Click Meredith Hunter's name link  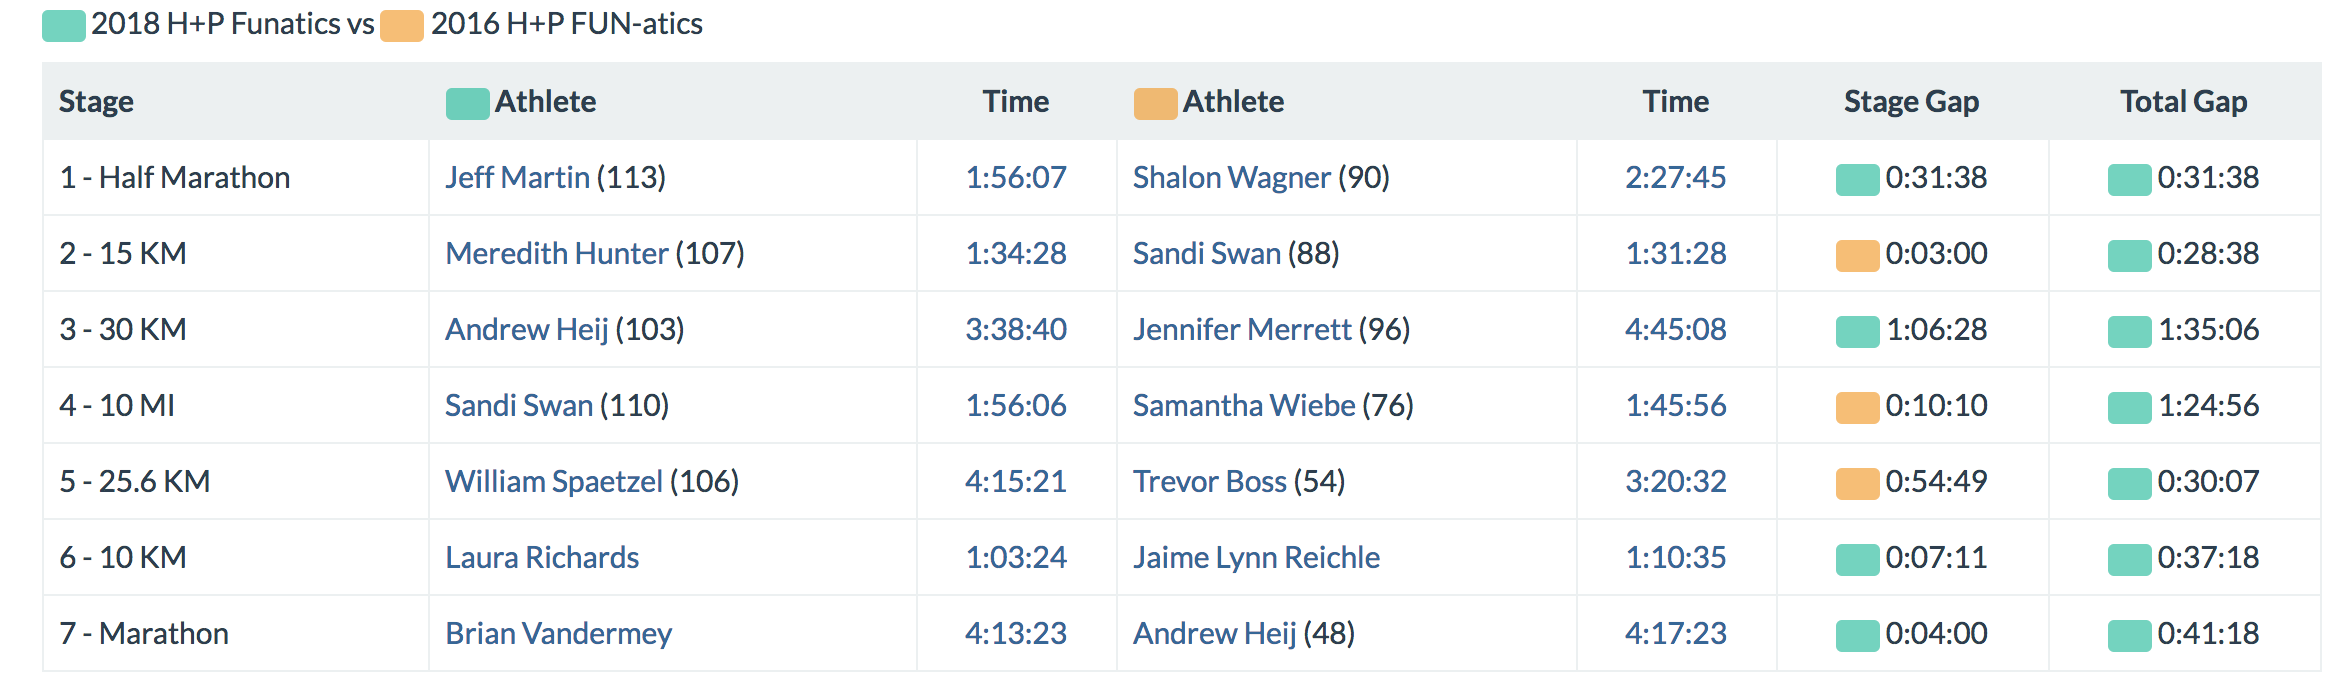556,253
